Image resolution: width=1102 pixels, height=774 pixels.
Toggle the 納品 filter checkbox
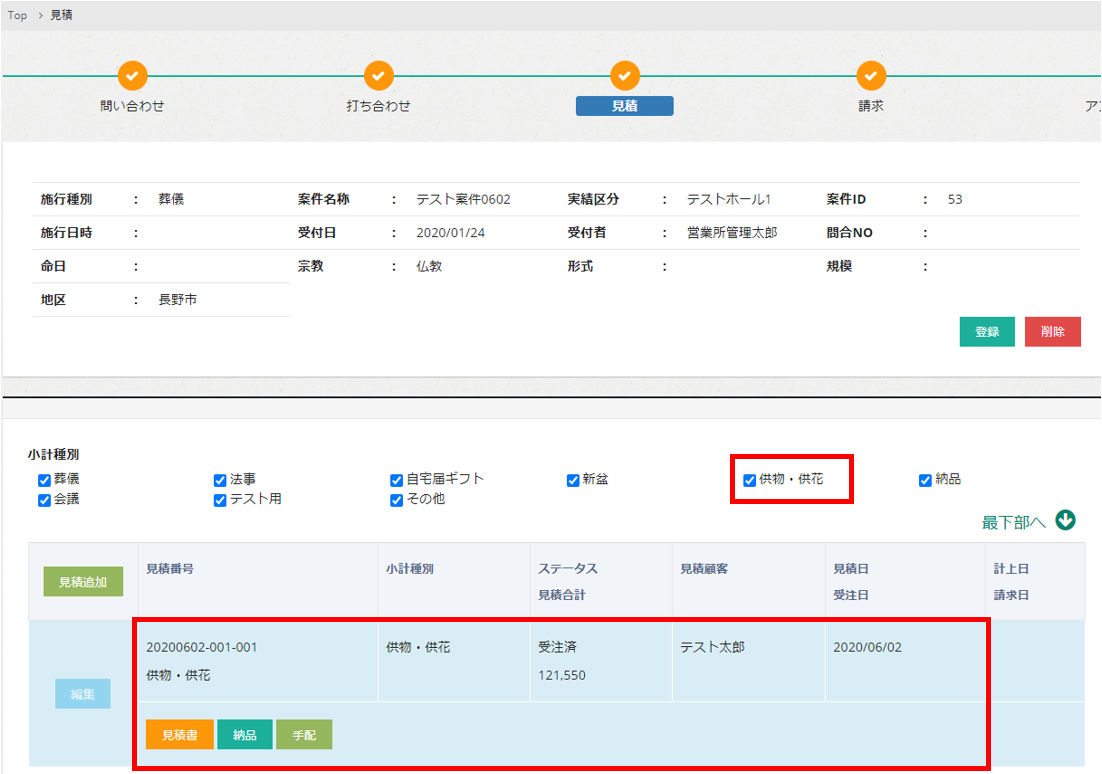pyautogui.click(x=925, y=480)
